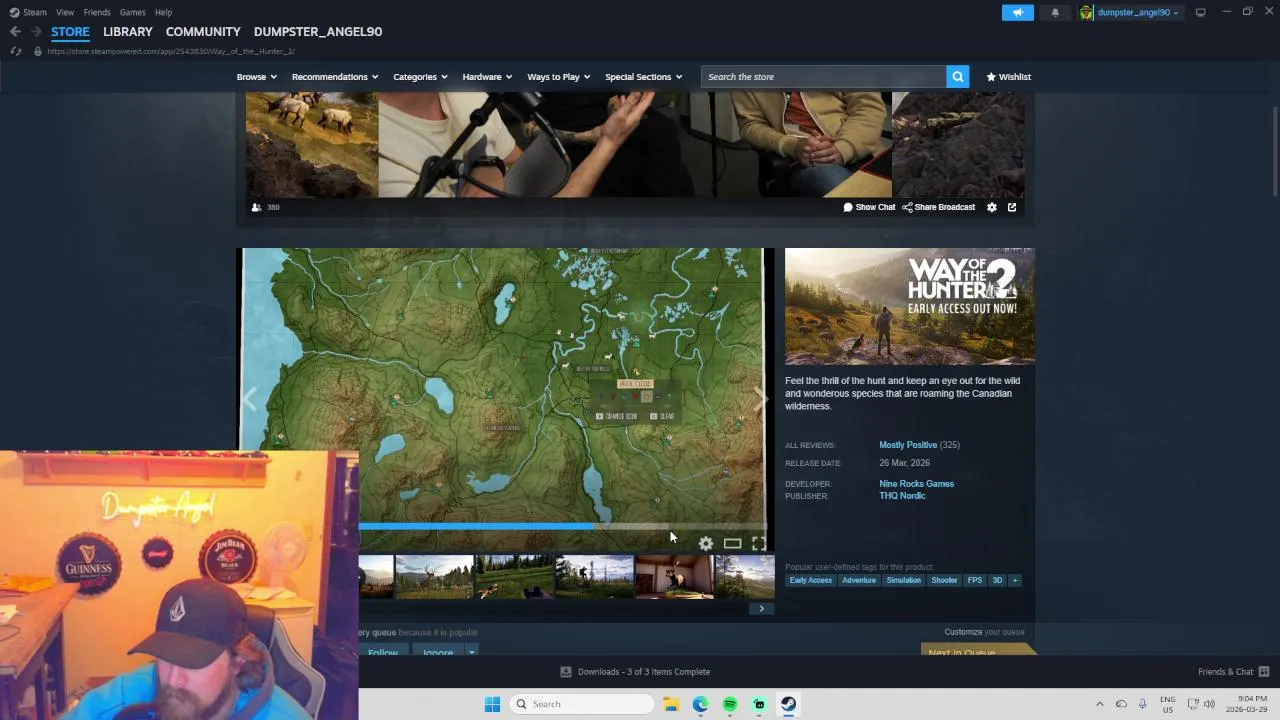Open Friends & Chat icon
The height and width of the screenshot is (720, 1280).
1264,672
